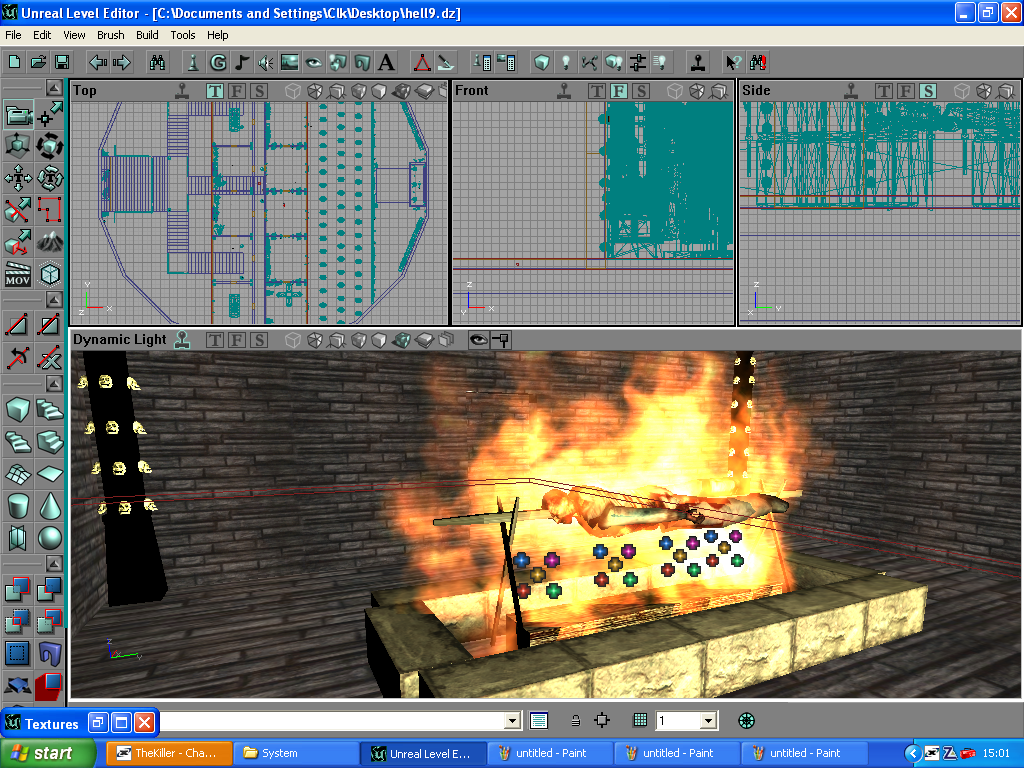Expand the command line history dropdown
Viewport: 1024px width, 768px height.
[x=513, y=720]
